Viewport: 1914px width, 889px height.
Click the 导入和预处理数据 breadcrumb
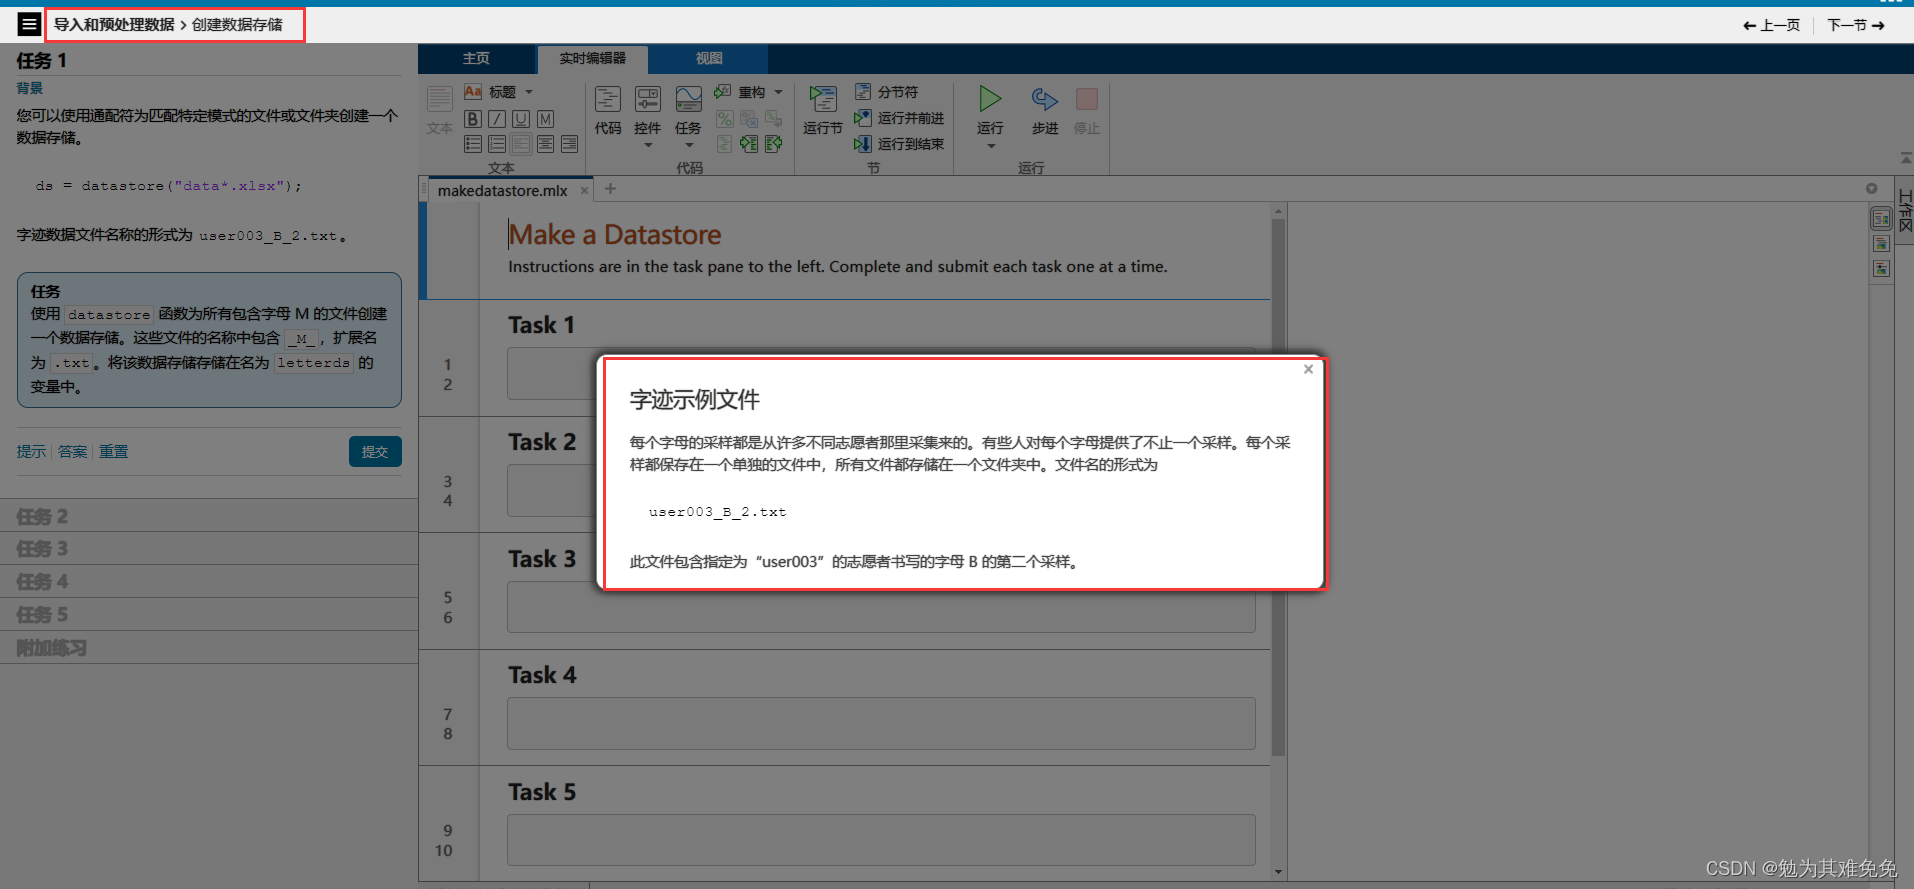click(114, 24)
